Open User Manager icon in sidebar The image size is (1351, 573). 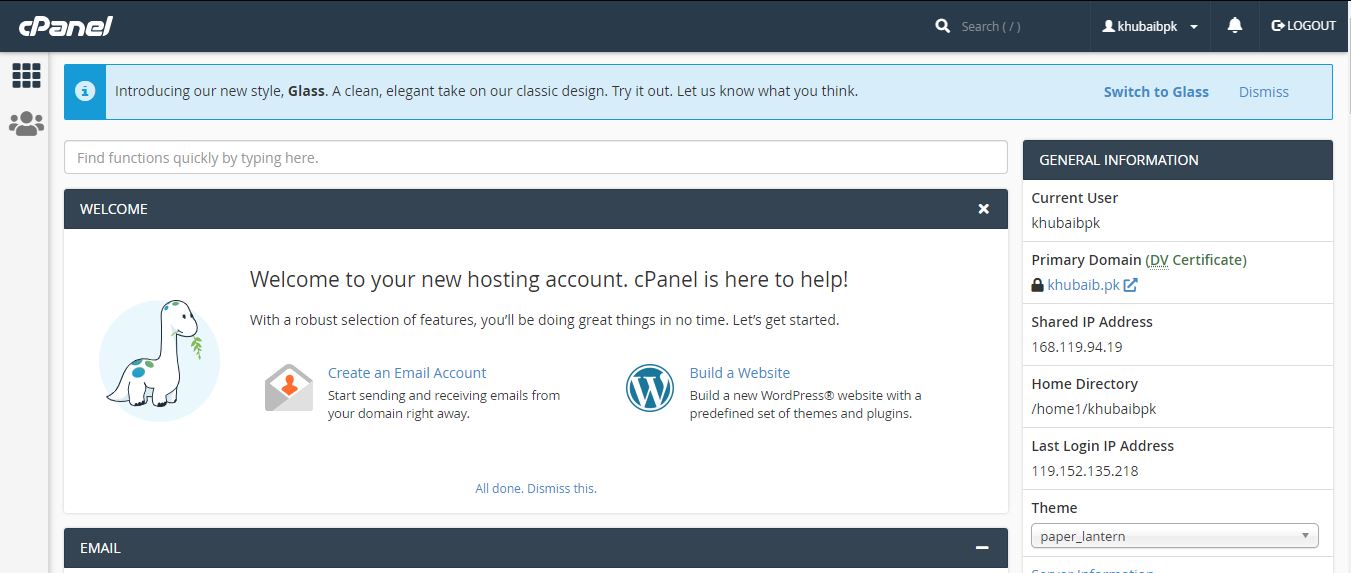pos(26,124)
